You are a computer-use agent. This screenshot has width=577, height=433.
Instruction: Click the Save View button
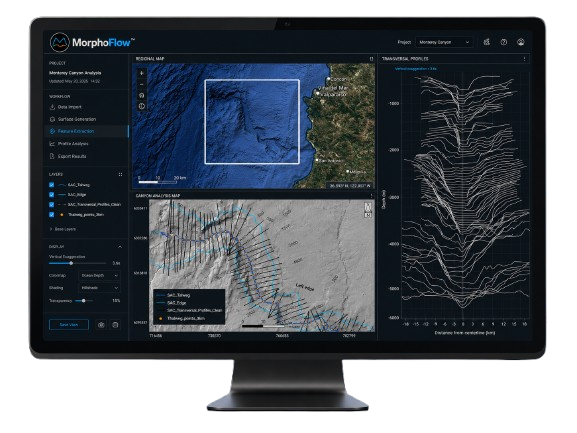[x=69, y=325]
